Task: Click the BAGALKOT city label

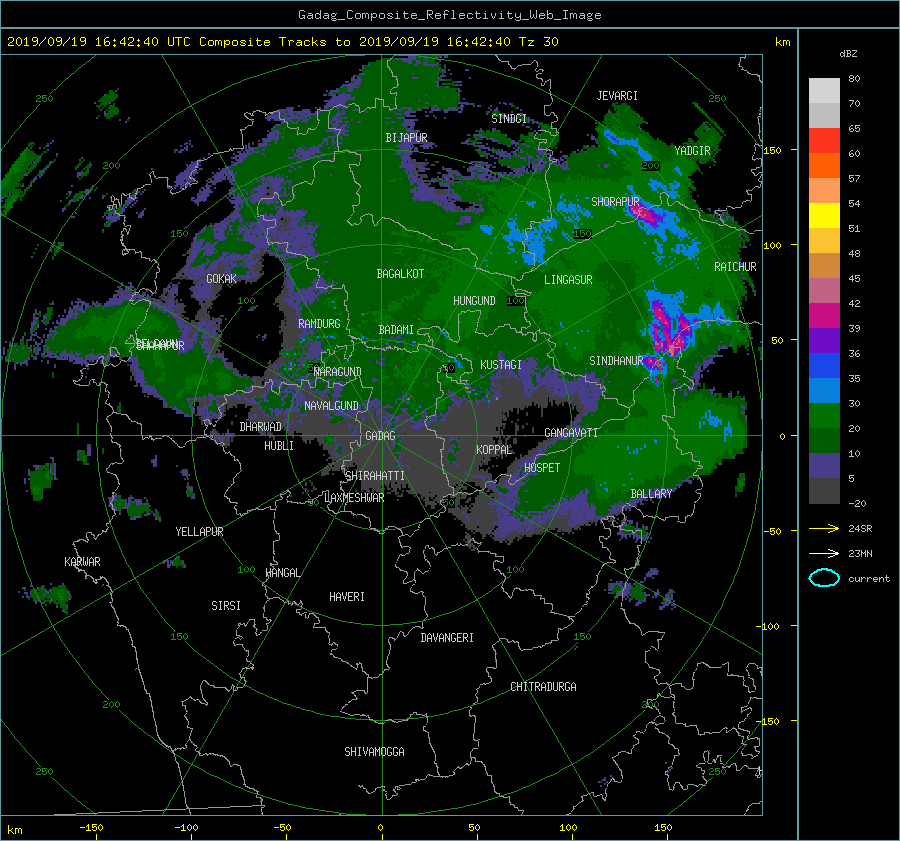Action: click(x=400, y=274)
